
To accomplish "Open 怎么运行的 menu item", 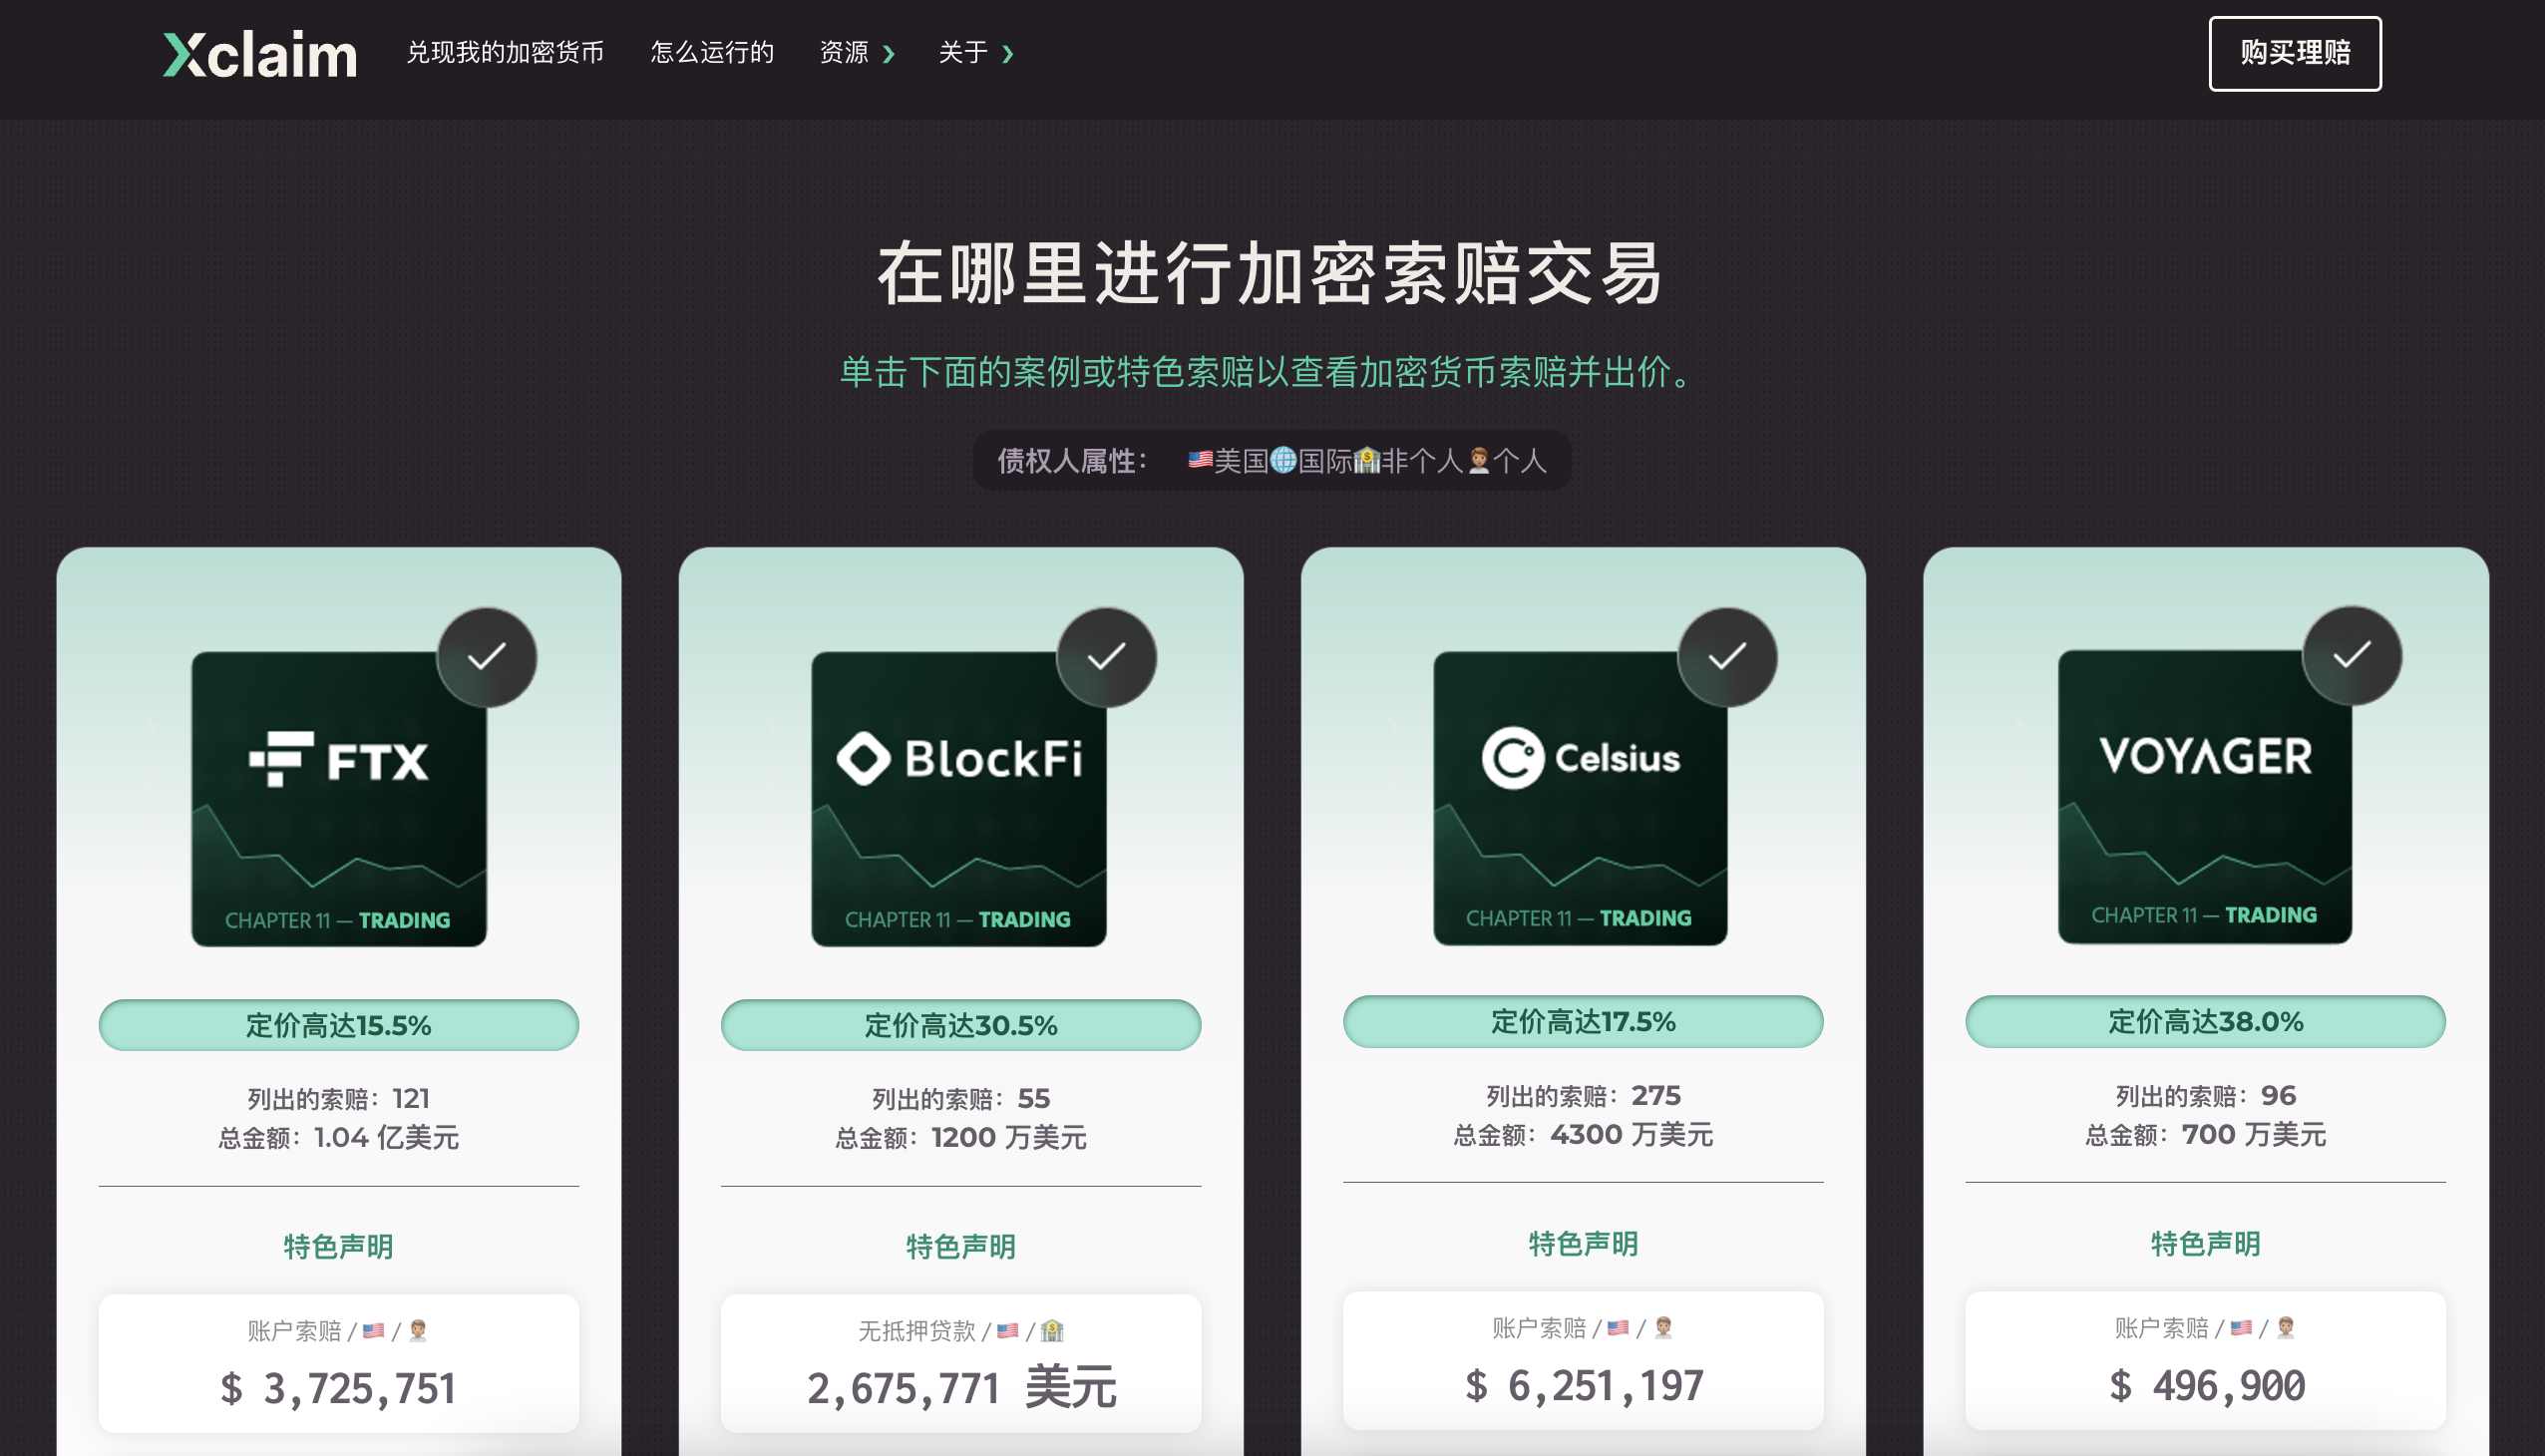I will point(712,53).
